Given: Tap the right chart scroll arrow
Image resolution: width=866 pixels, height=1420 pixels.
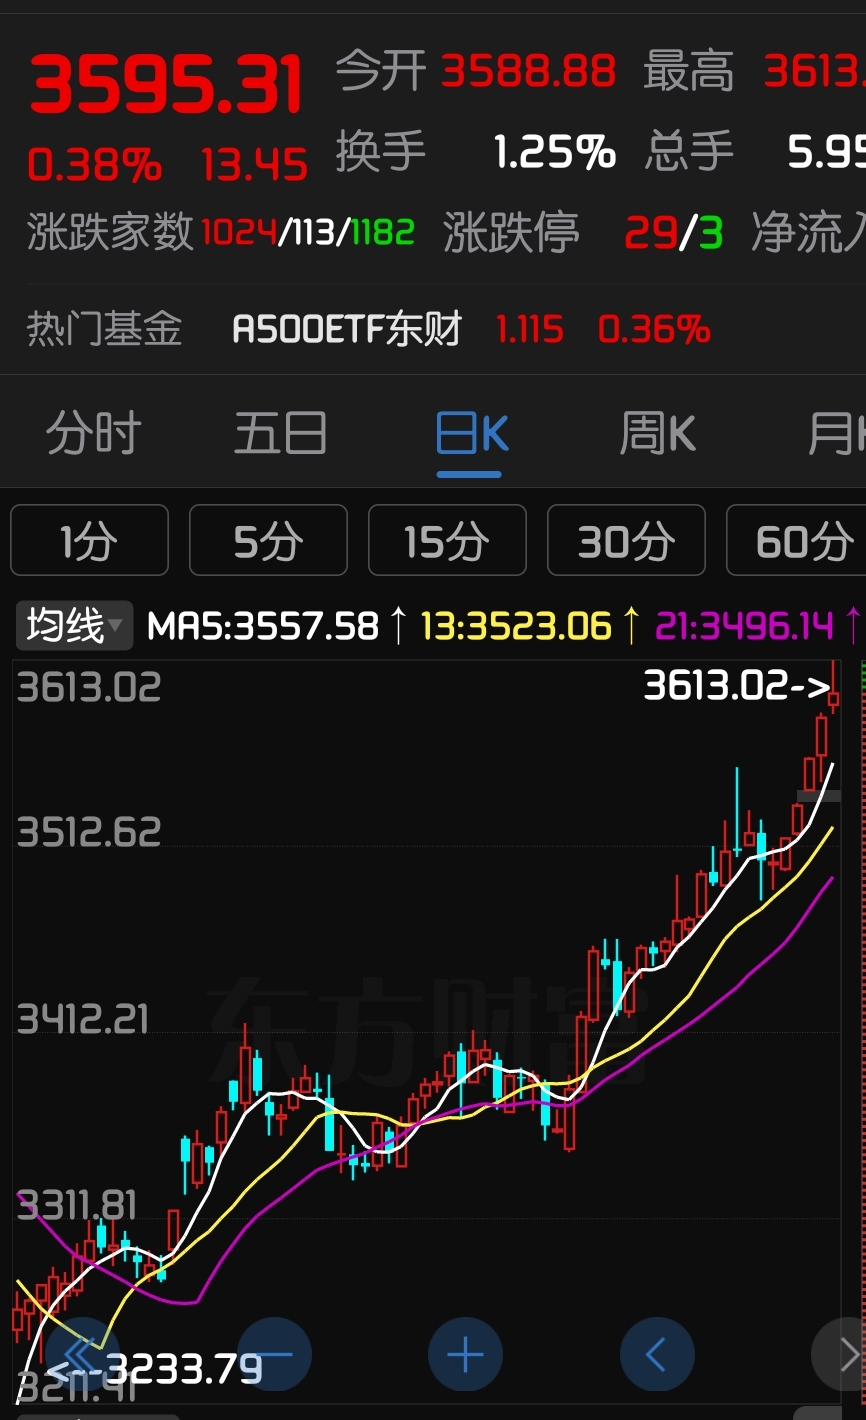Looking at the screenshot, I should pos(840,1355).
